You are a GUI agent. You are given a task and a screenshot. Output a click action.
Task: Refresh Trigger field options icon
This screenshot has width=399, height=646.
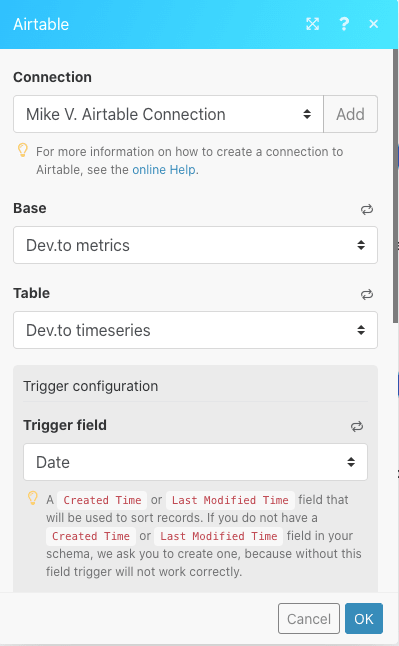click(357, 426)
